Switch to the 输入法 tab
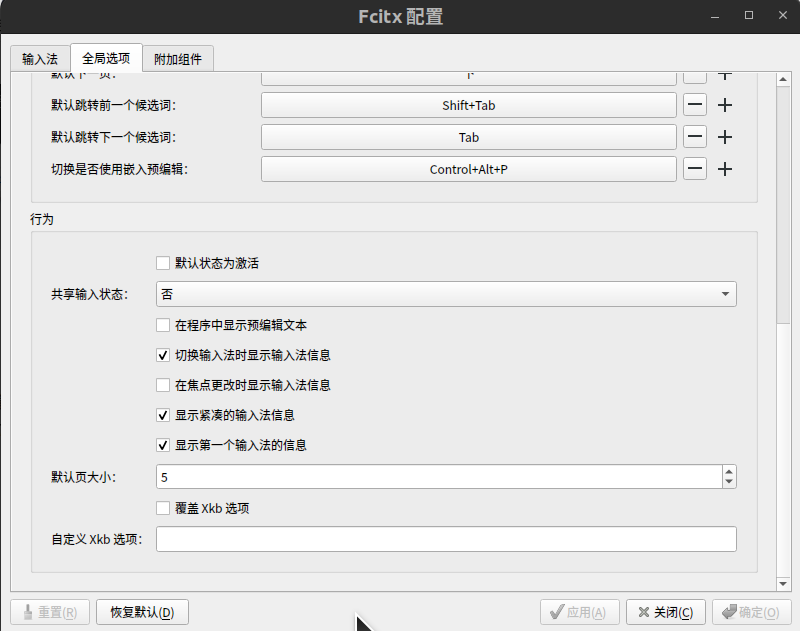 click(40, 59)
